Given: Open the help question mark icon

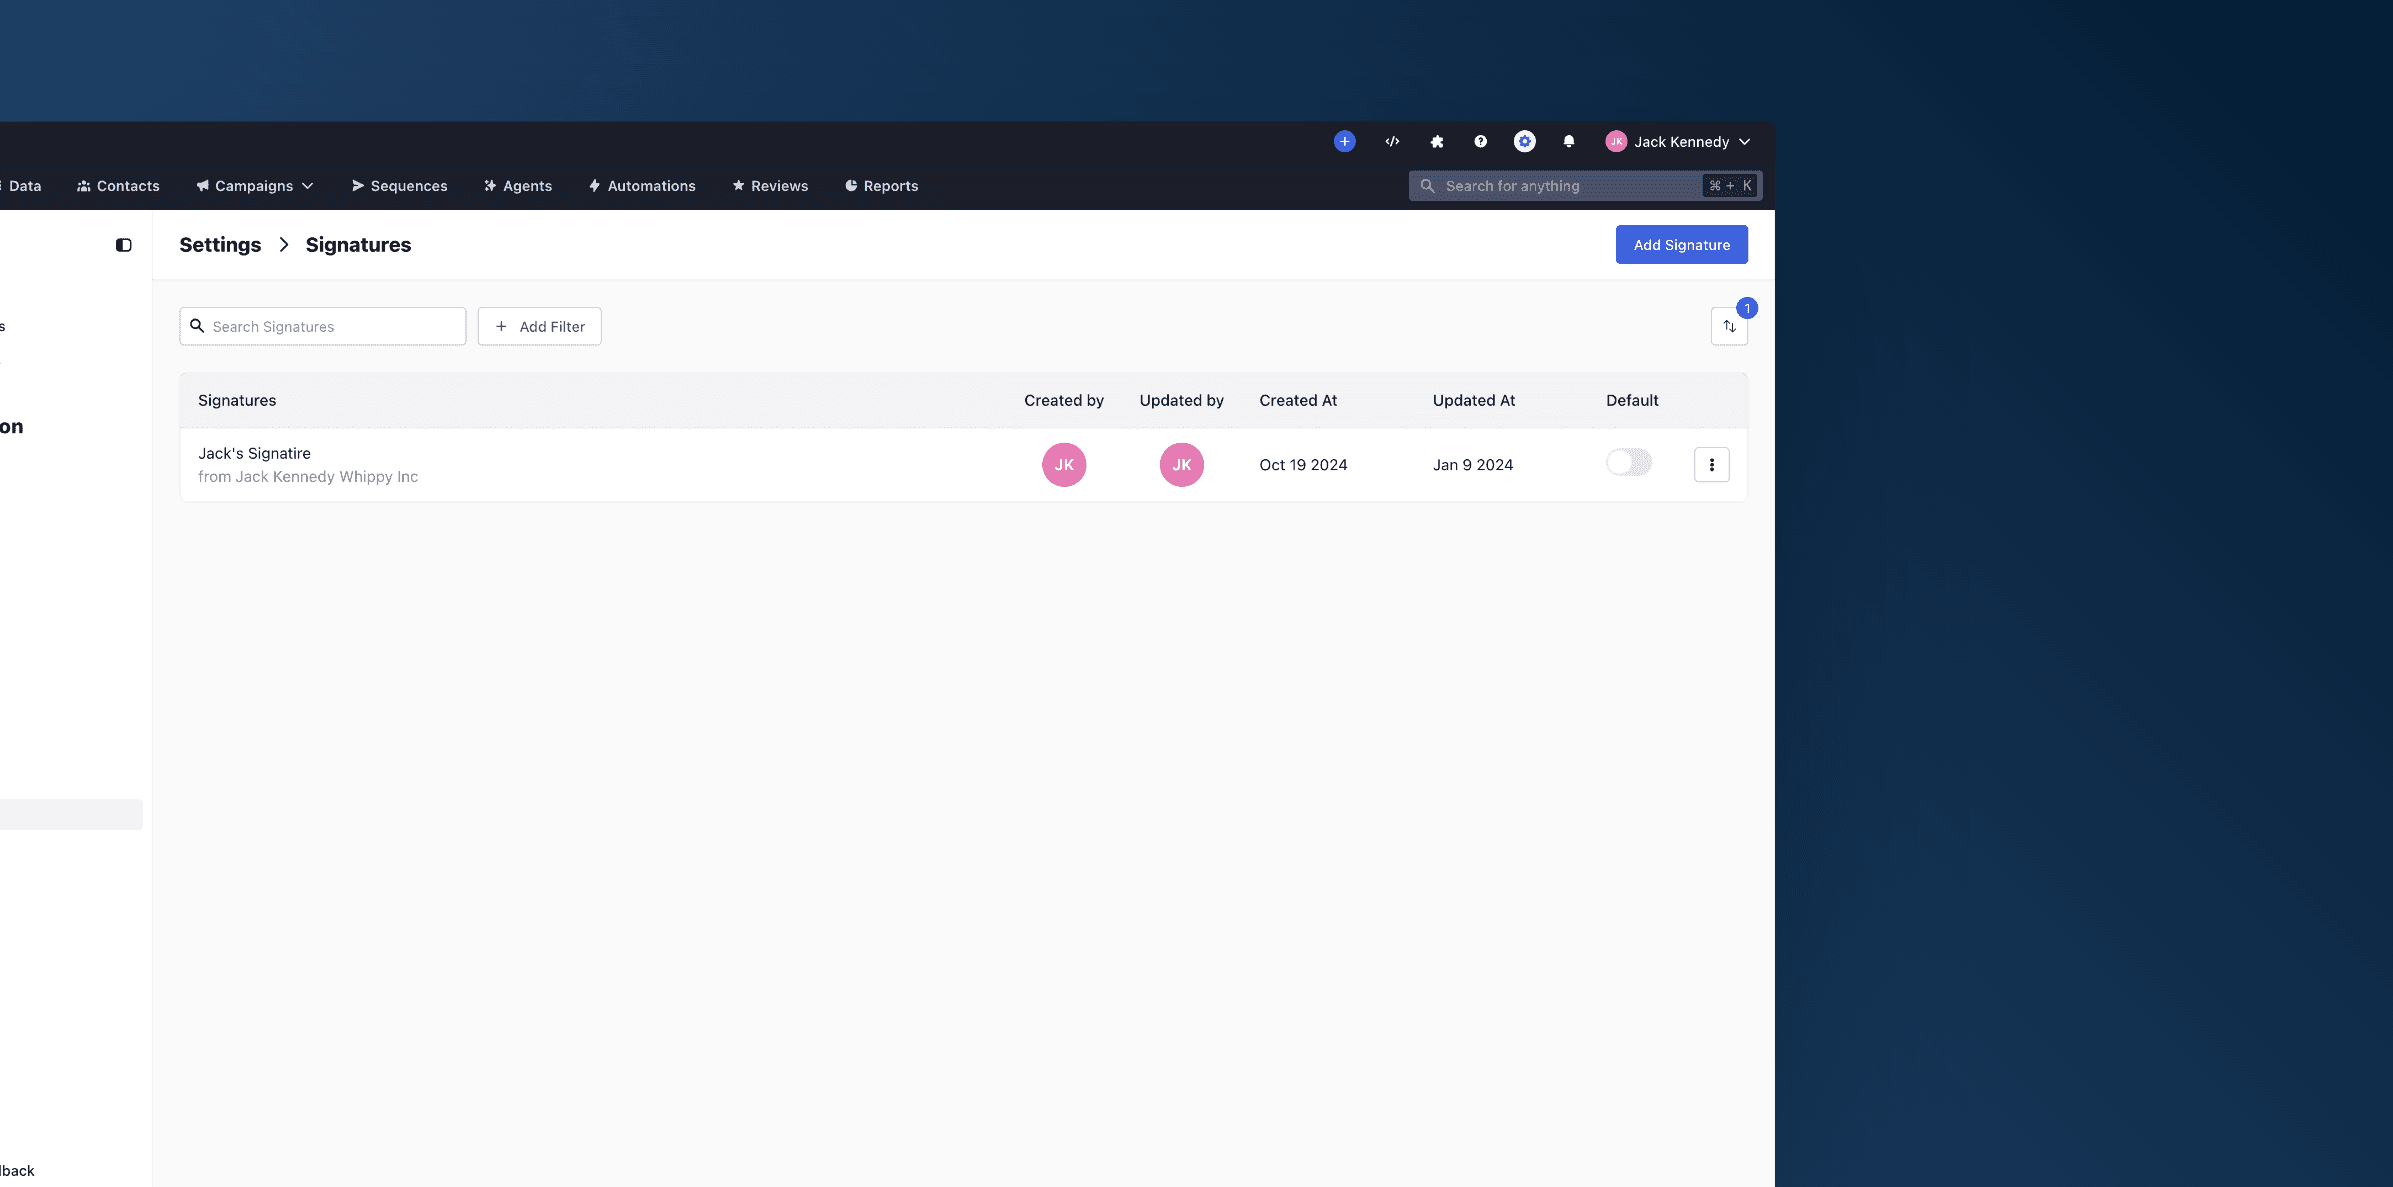Looking at the screenshot, I should coord(1480,141).
